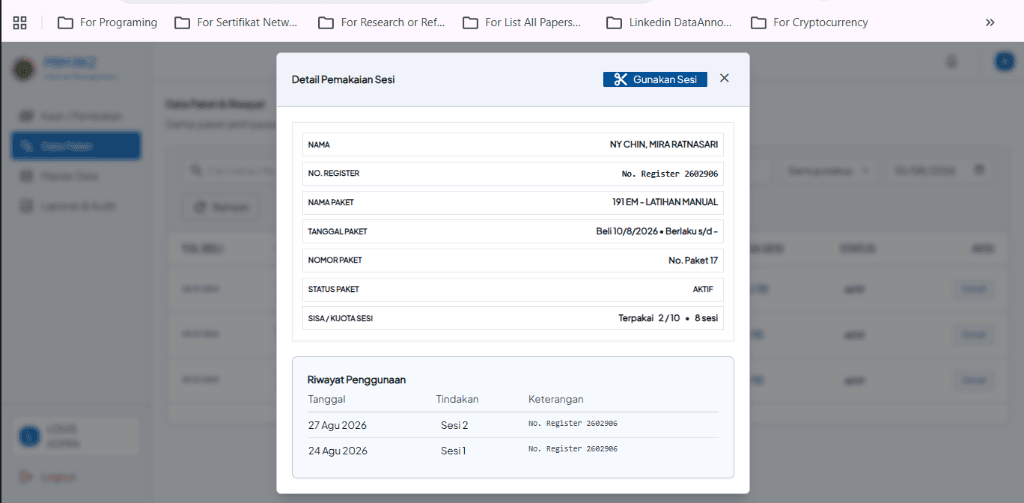Click the Tanggal column header
The image size is (1024, 503).
327,399
